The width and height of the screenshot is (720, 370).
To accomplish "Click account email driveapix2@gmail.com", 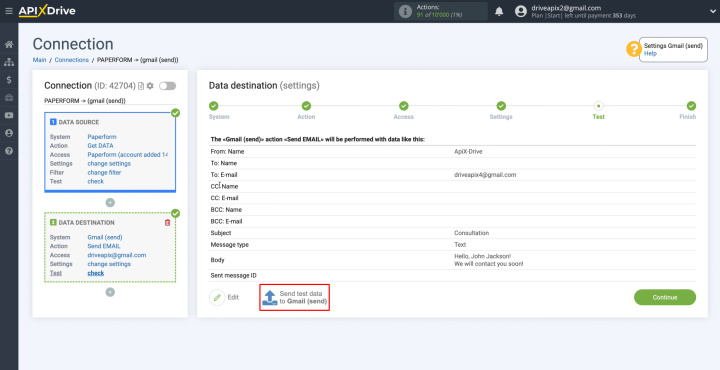I will click(x=566, y=8).
